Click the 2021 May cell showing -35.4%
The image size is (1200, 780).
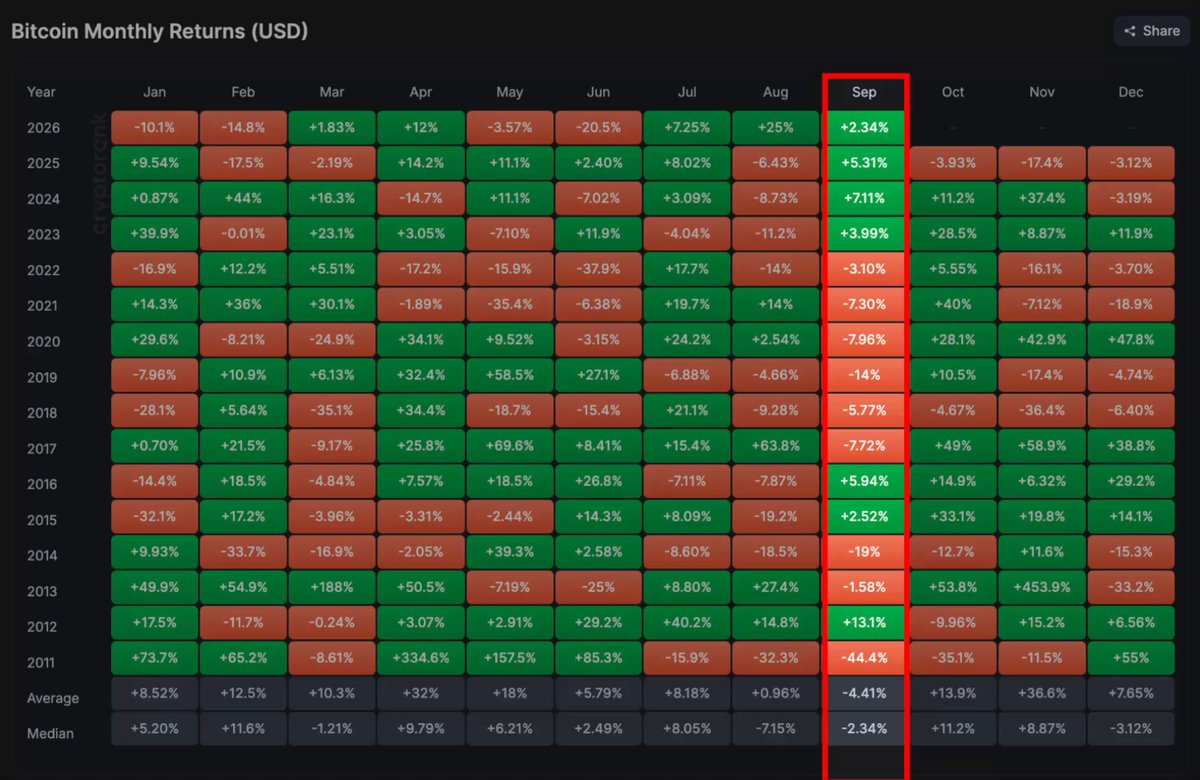(x=509, y=306)
